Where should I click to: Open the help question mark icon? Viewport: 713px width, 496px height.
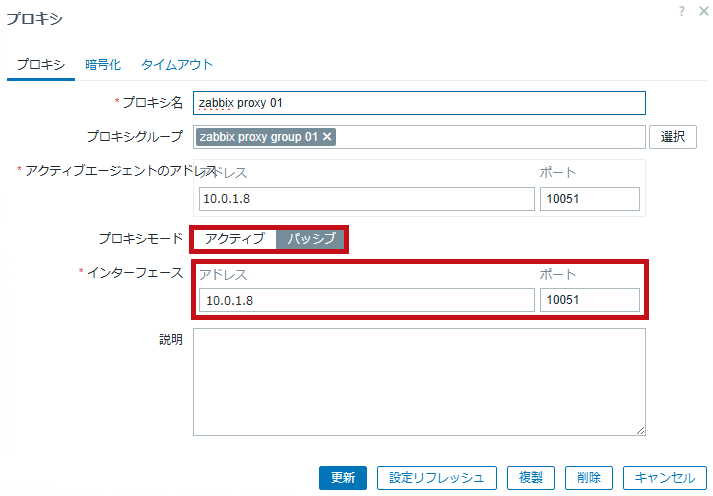(x=681, y=11)
